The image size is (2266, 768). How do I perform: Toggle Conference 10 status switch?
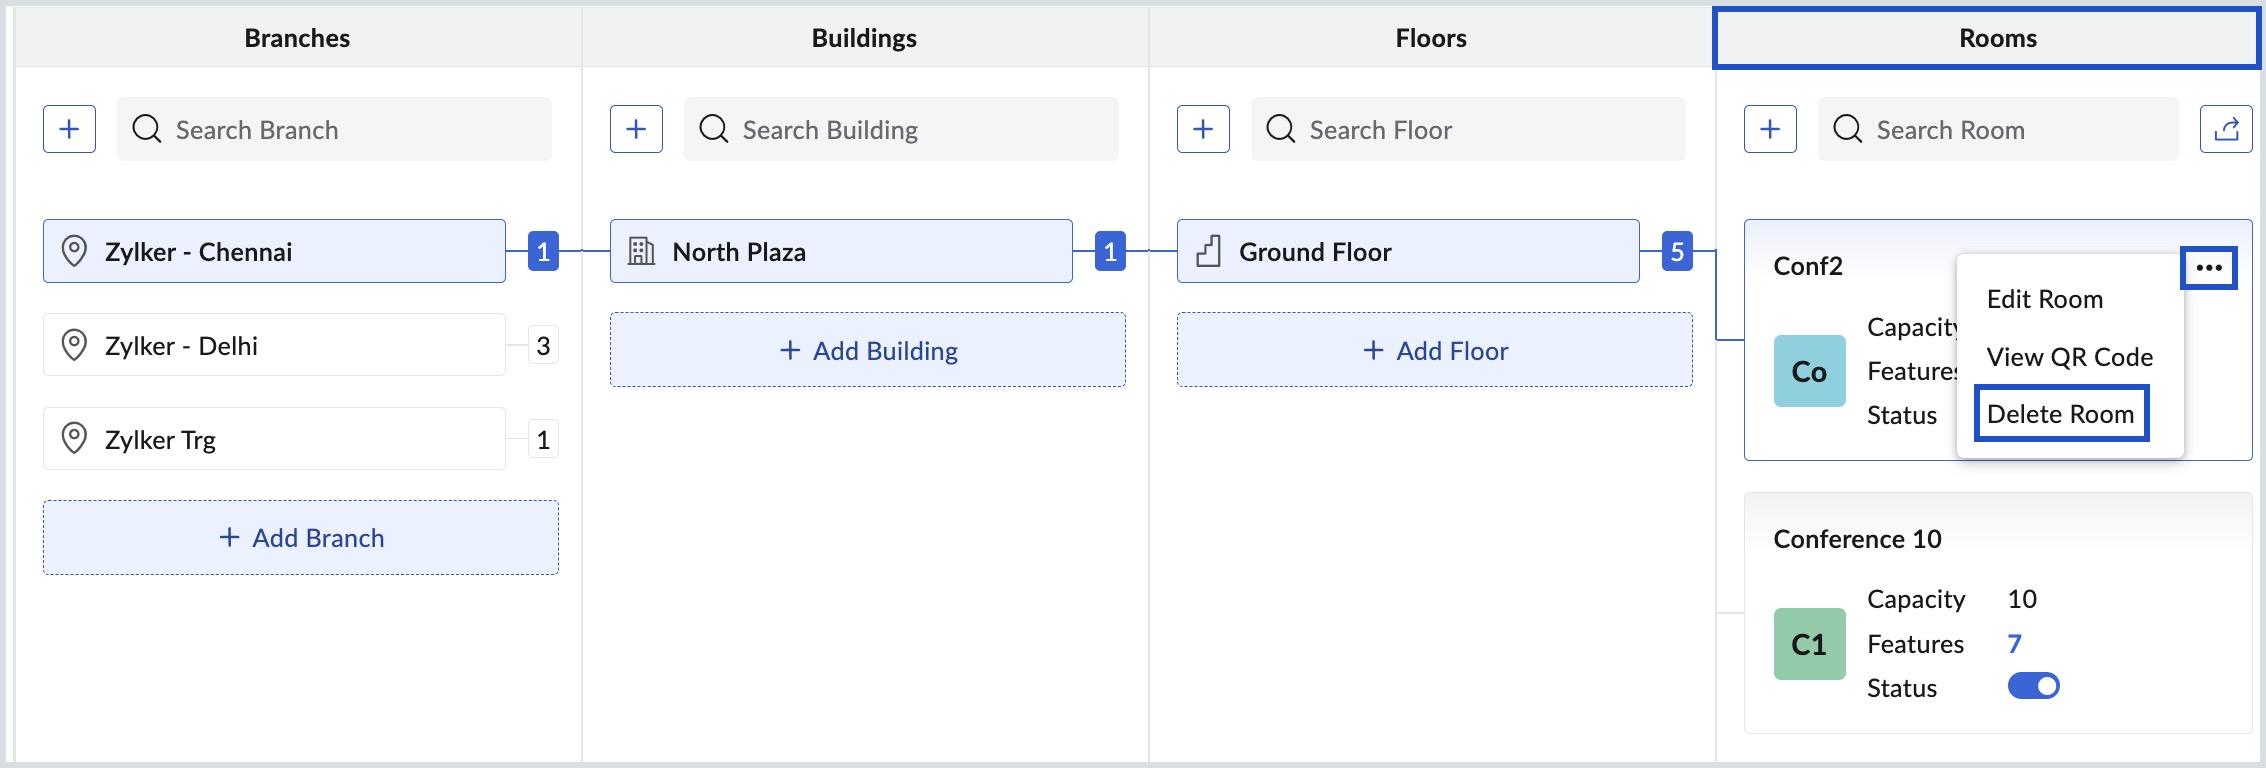coord(2033,686)
